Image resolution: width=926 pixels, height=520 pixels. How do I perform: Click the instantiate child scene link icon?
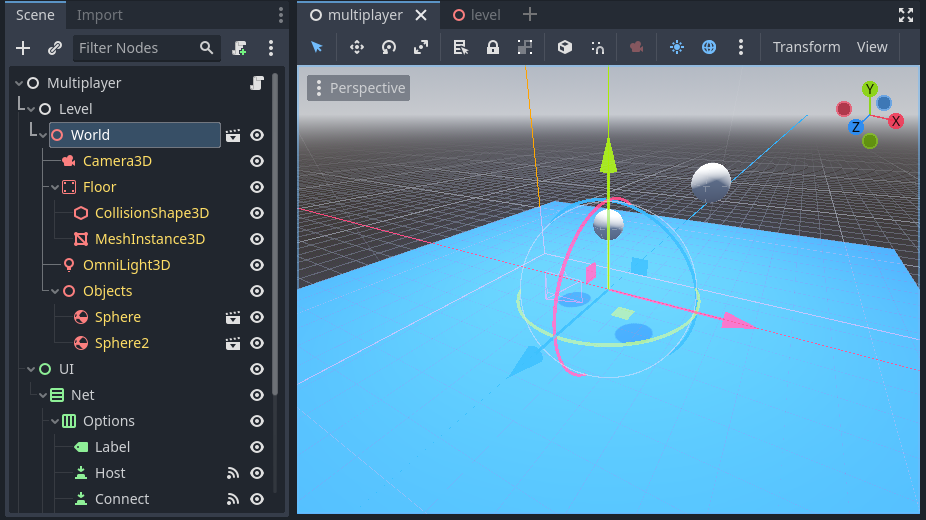pyautogui.click(x=55, y=48)
